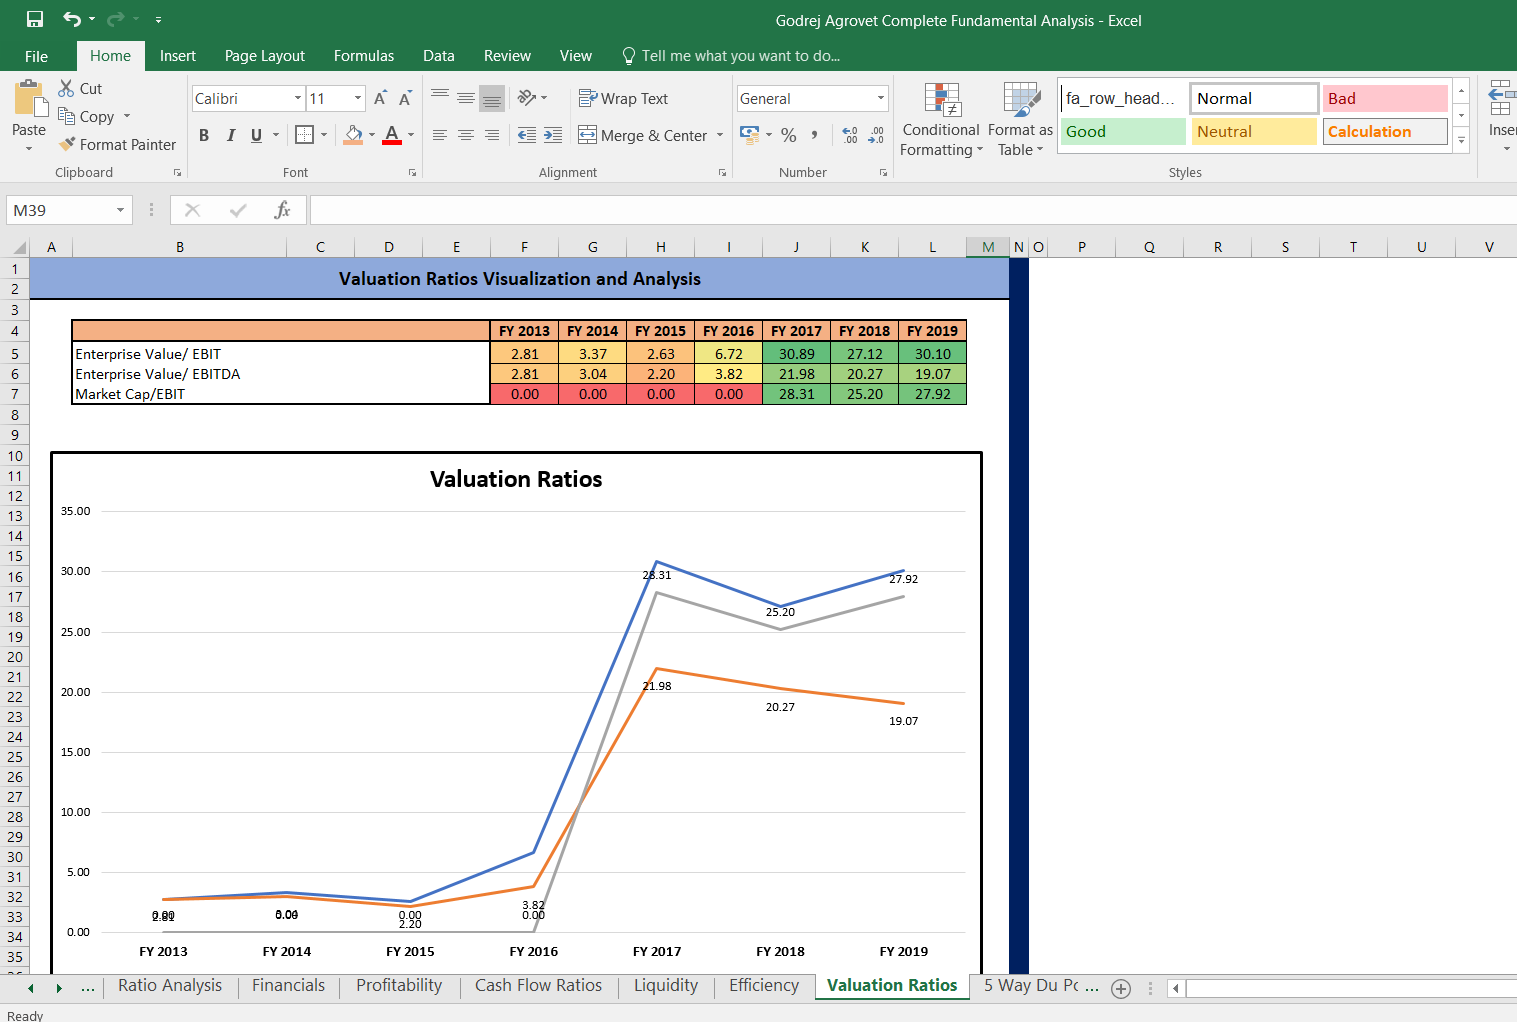Click the red Font Color A icon

[392, 134]
